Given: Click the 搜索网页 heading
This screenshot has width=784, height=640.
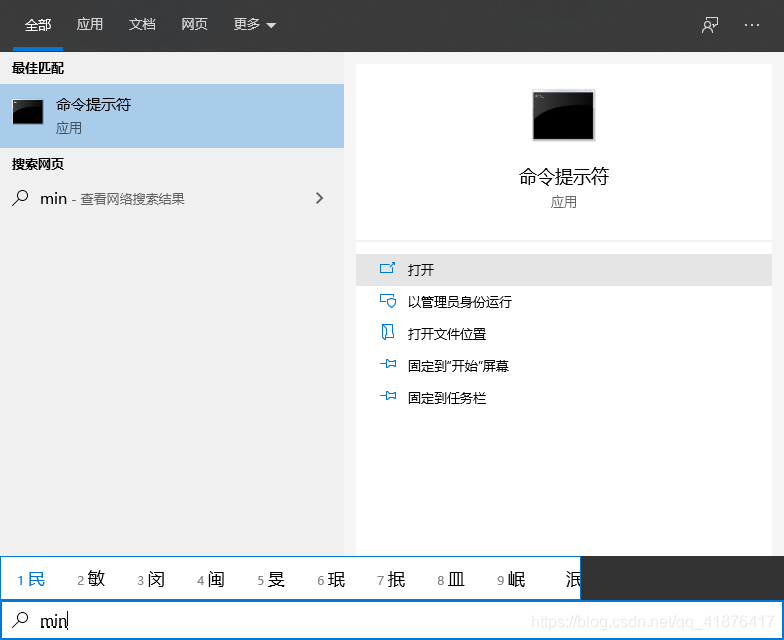Looking at the screenshot, I should click(38, 164).
